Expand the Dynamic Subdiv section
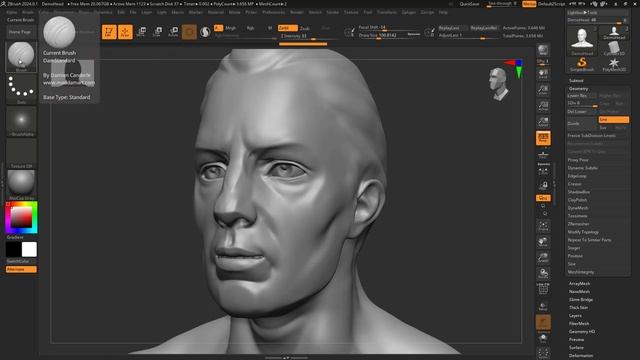640x360 pixels. tap(582, 168)
